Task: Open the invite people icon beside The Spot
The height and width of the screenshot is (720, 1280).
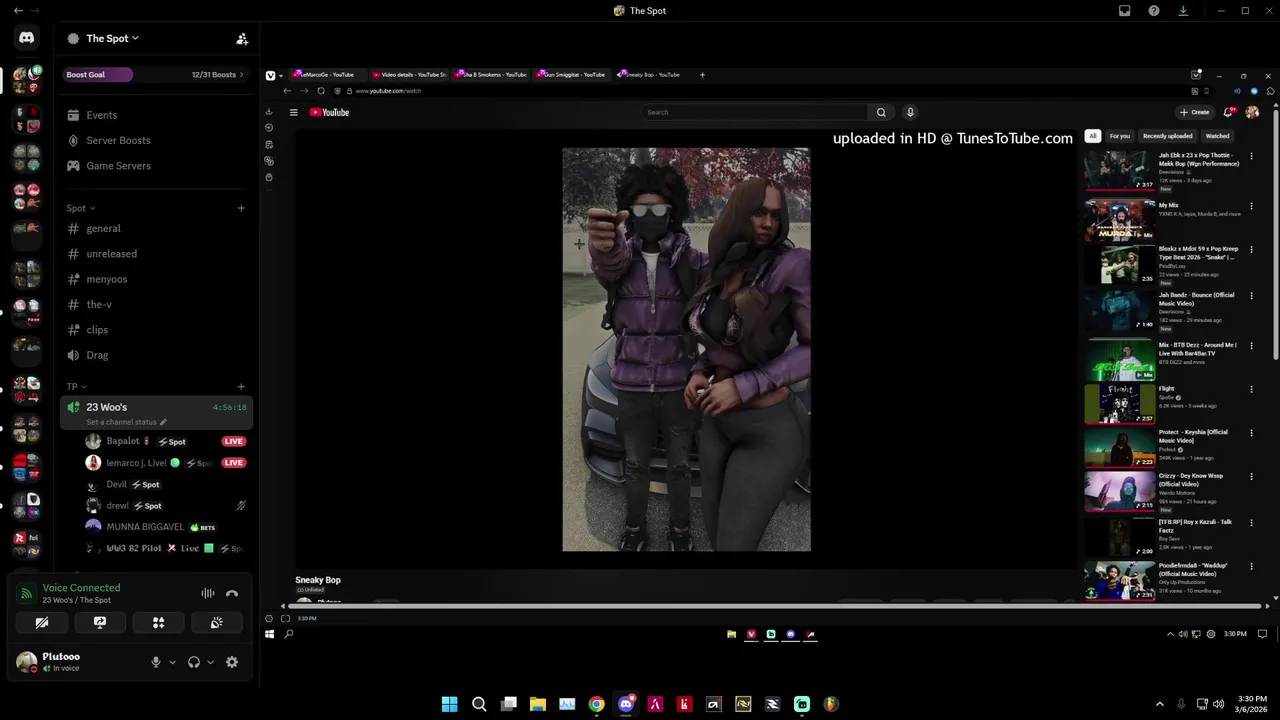Action: point(242,39)
